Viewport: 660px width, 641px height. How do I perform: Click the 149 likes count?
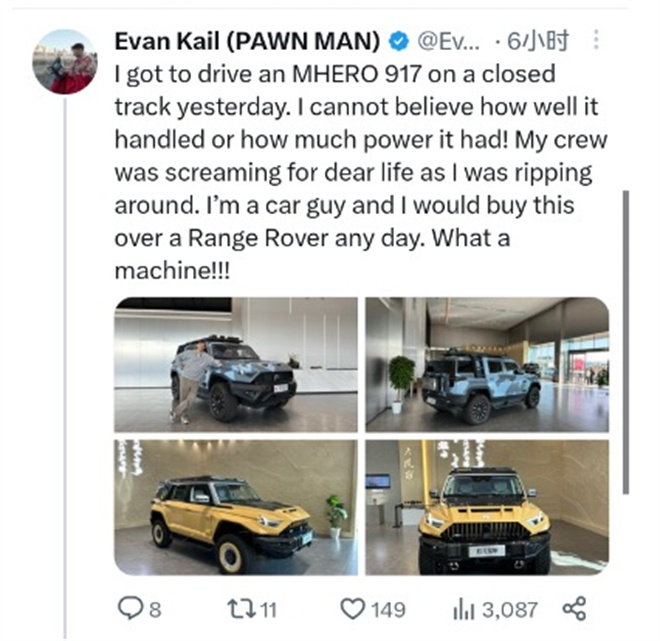tap(387, 609)
